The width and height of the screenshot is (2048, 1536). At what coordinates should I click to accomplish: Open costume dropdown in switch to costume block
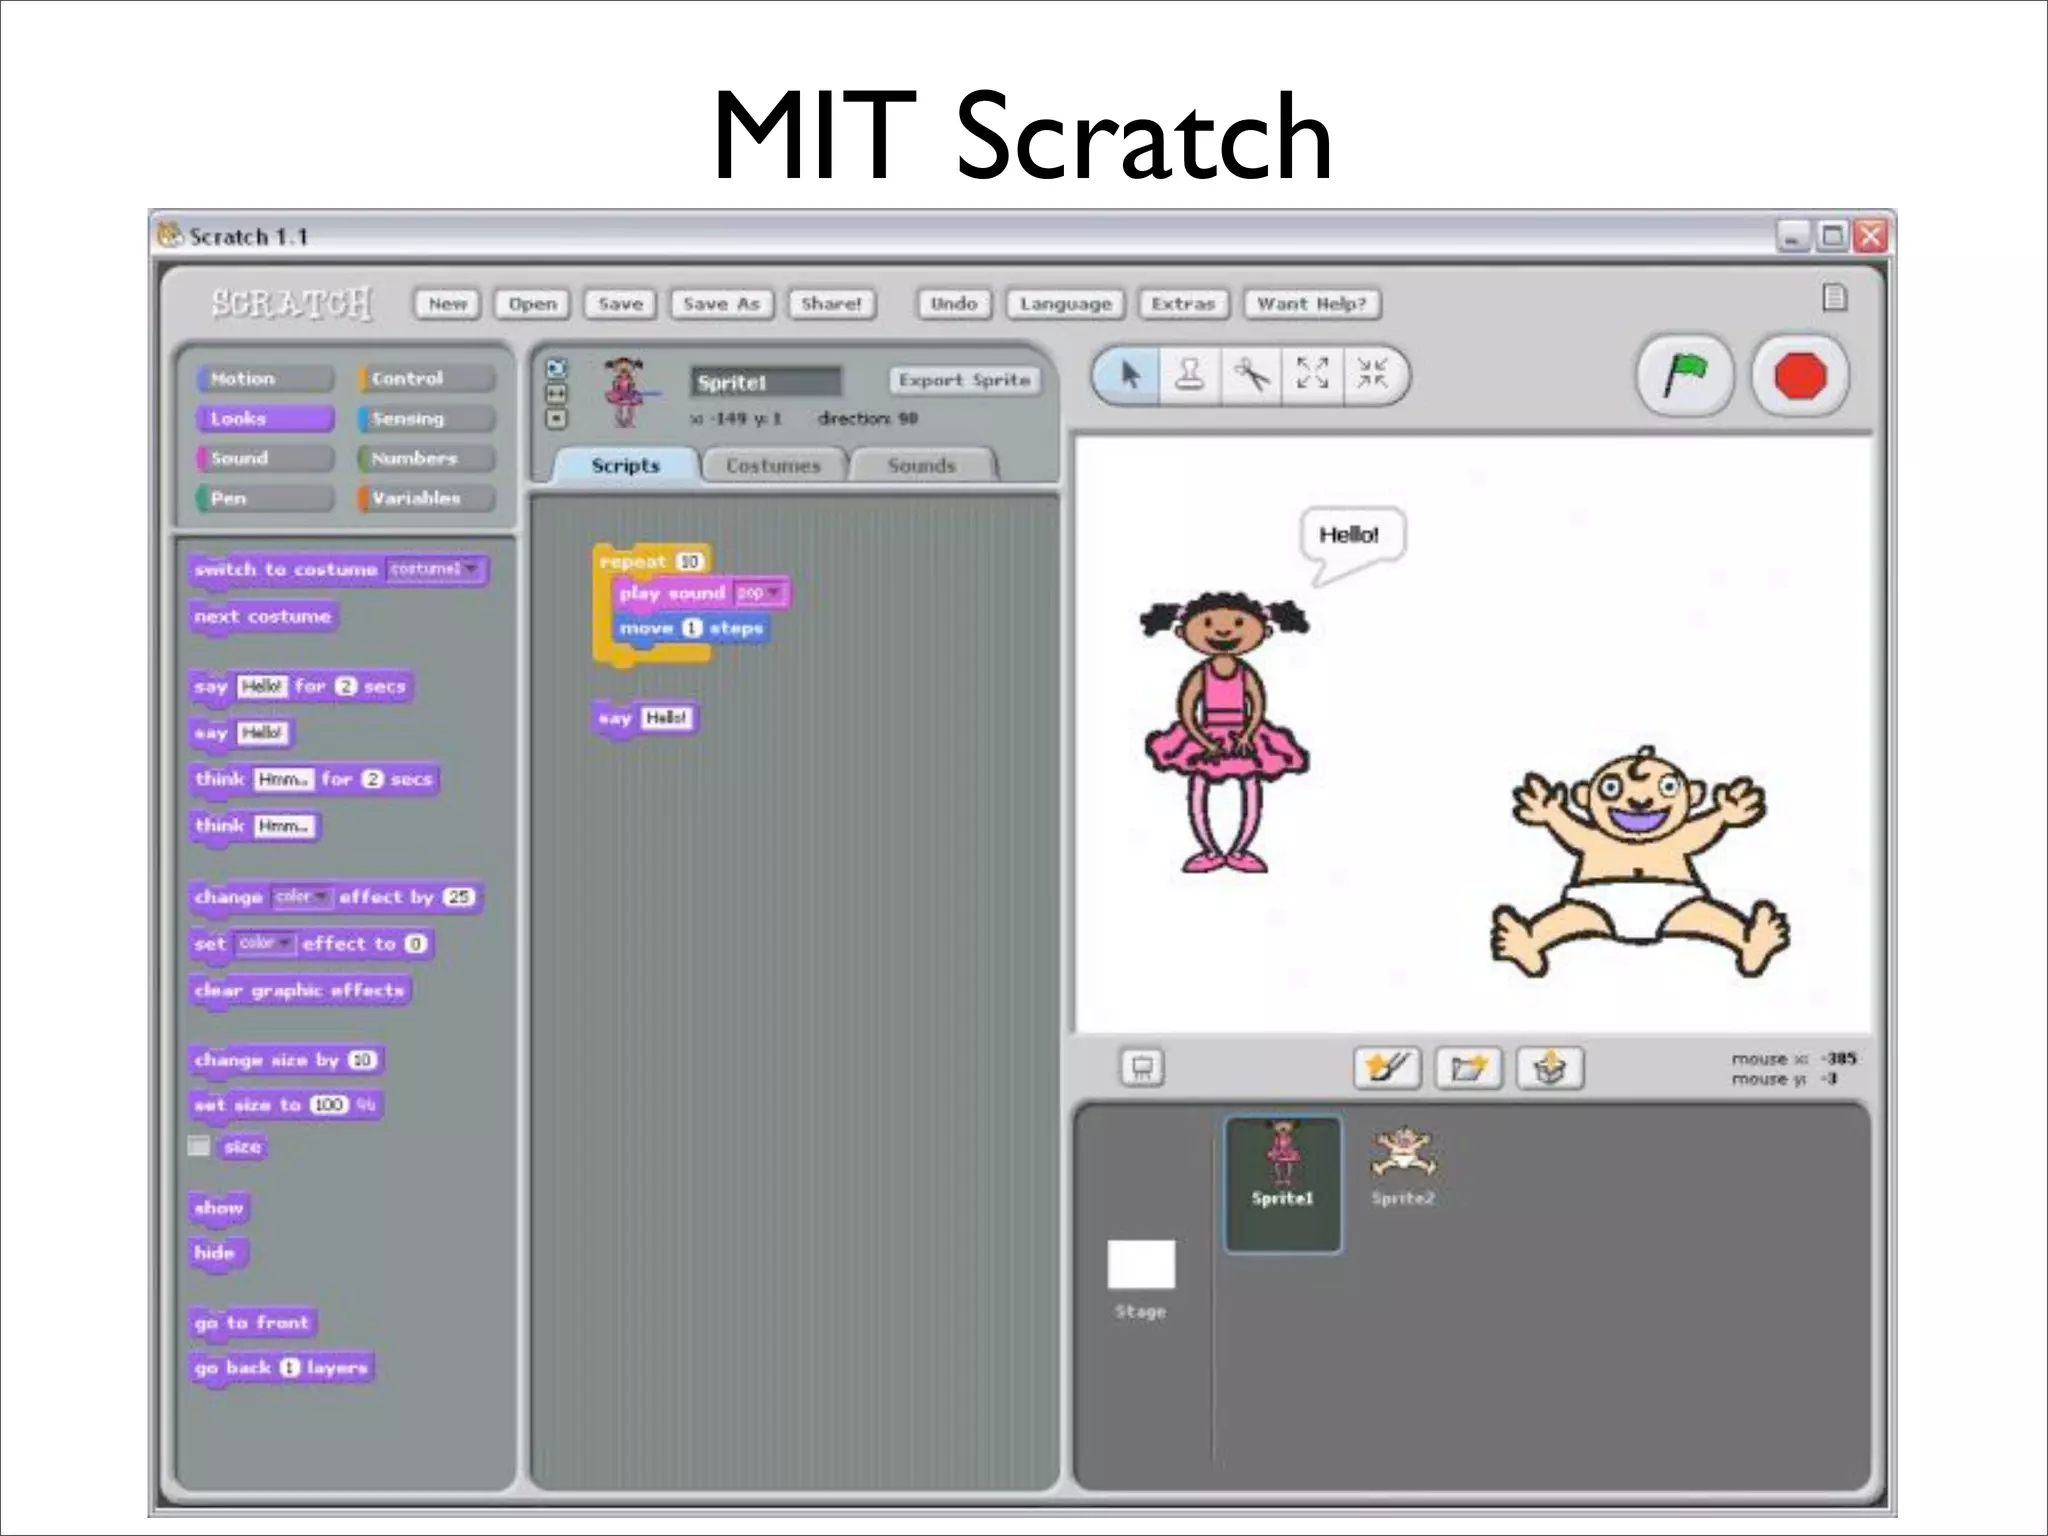(x=434, y=569)
